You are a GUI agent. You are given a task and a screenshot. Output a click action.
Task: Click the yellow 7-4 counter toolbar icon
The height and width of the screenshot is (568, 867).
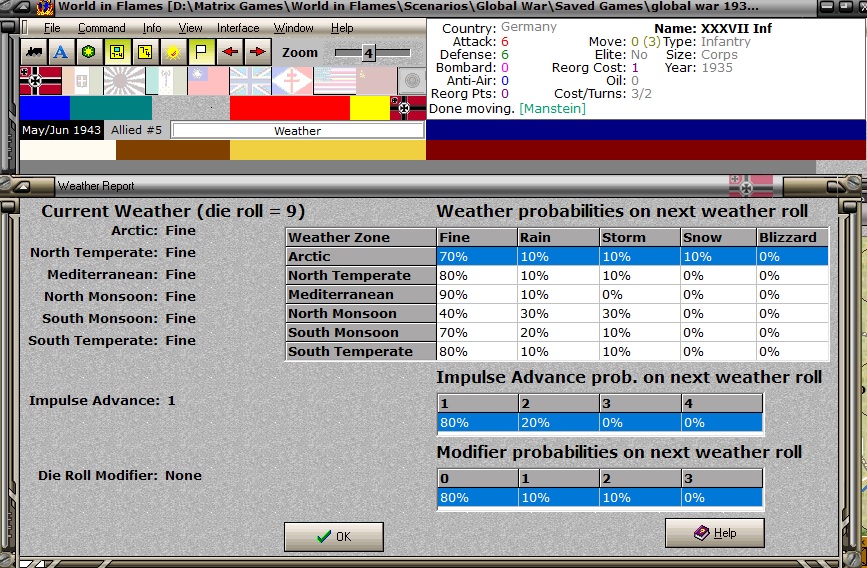click(145, 53)
